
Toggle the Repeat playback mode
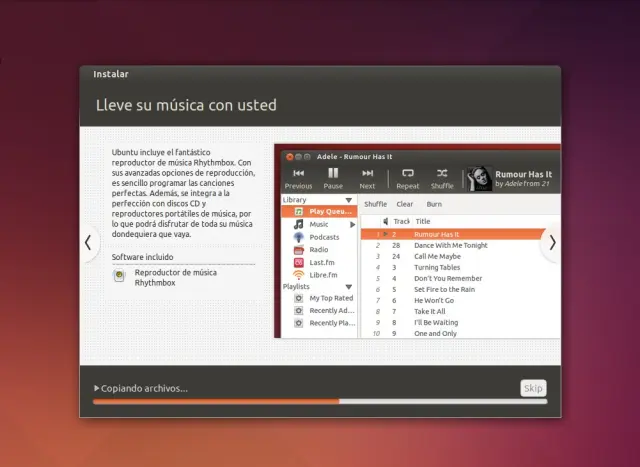pyautogui.click(x=408, y=173)
